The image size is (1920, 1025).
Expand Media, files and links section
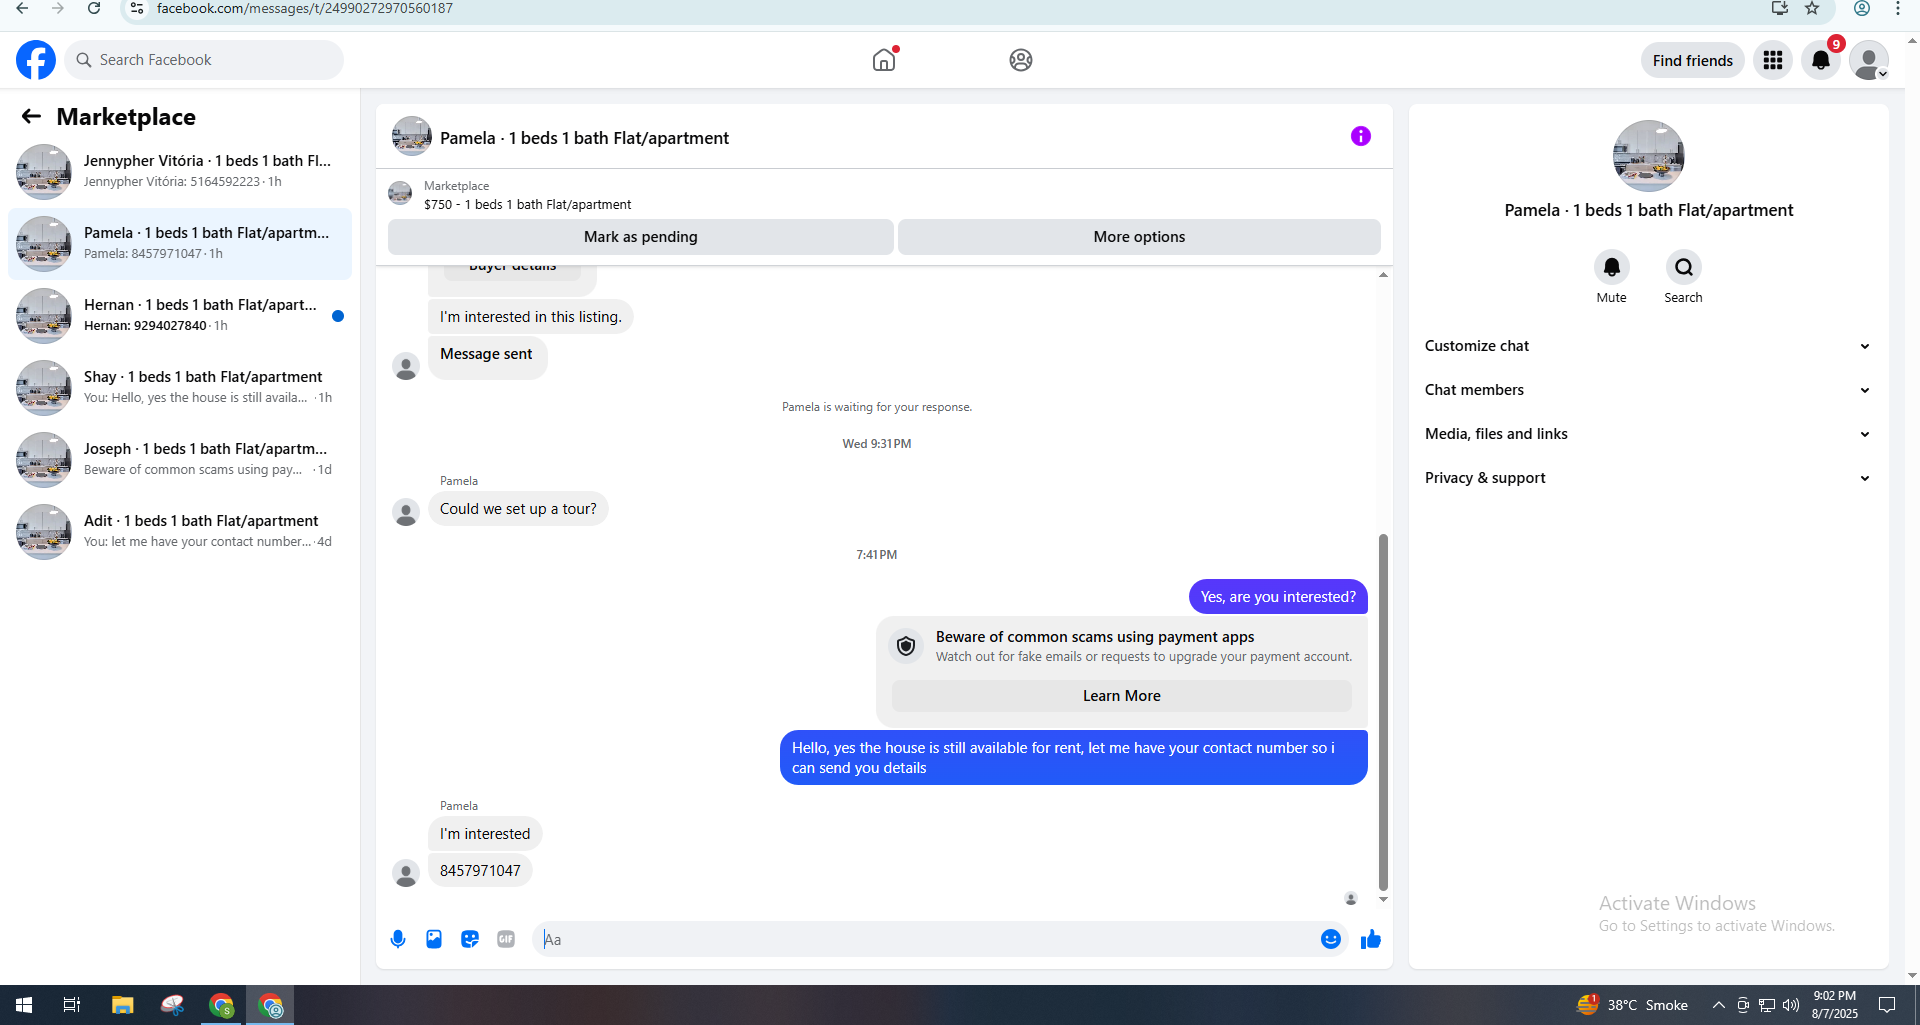[x=1648, y=434]
